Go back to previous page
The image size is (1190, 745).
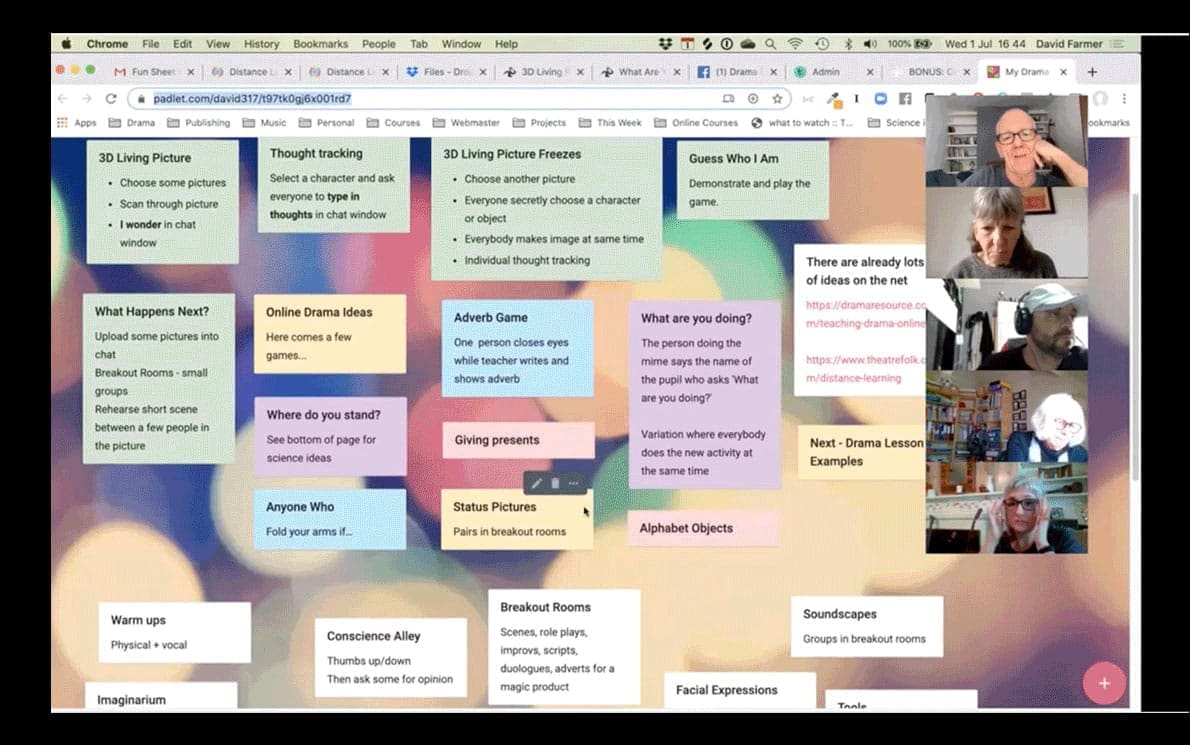(63, 99)
